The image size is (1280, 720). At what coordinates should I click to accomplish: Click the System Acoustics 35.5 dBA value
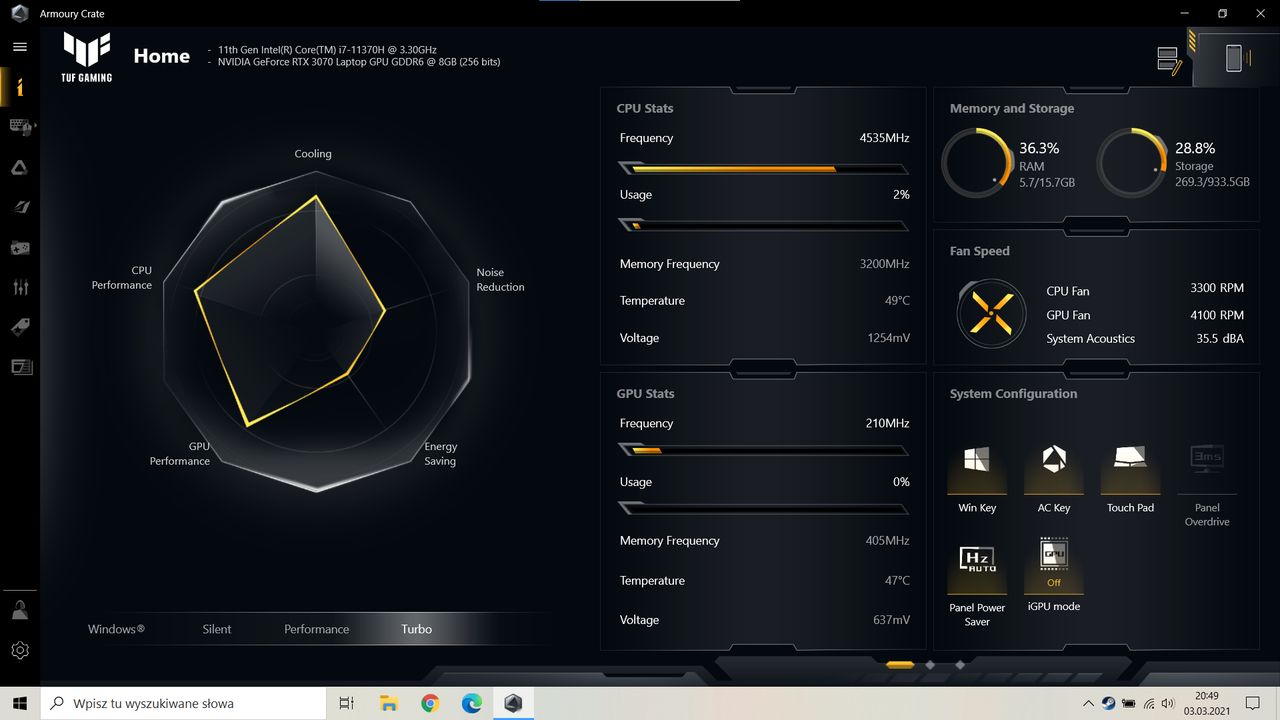1220,338
